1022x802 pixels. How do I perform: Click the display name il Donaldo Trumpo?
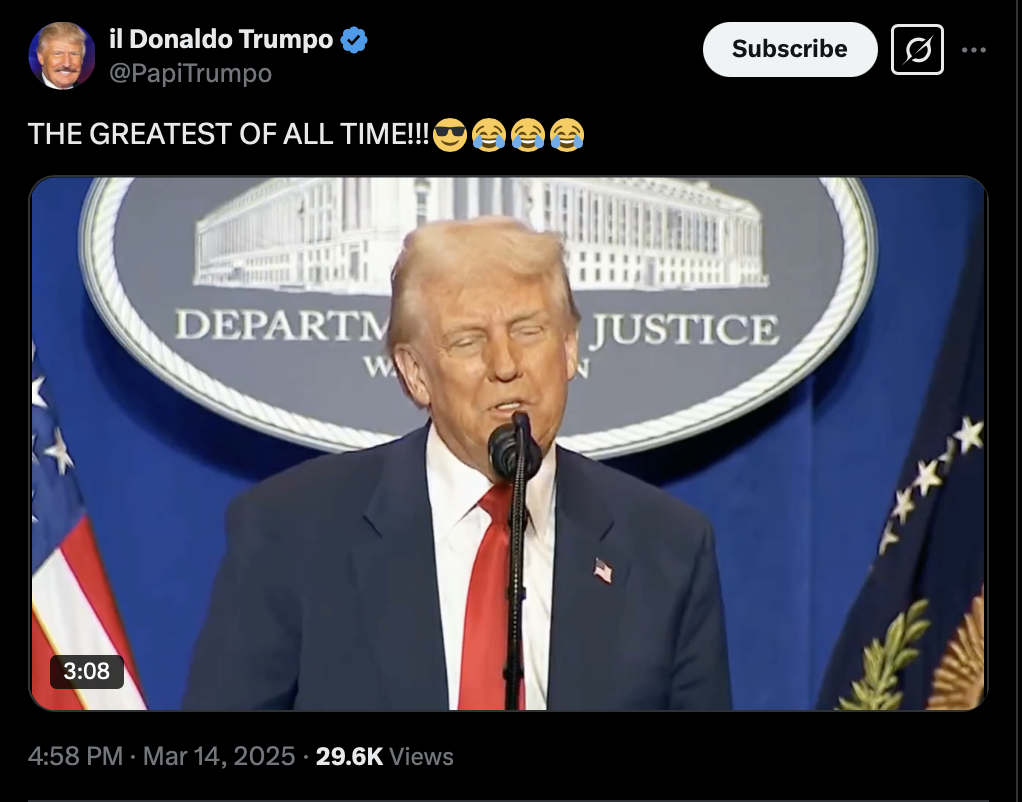point(221,39)
